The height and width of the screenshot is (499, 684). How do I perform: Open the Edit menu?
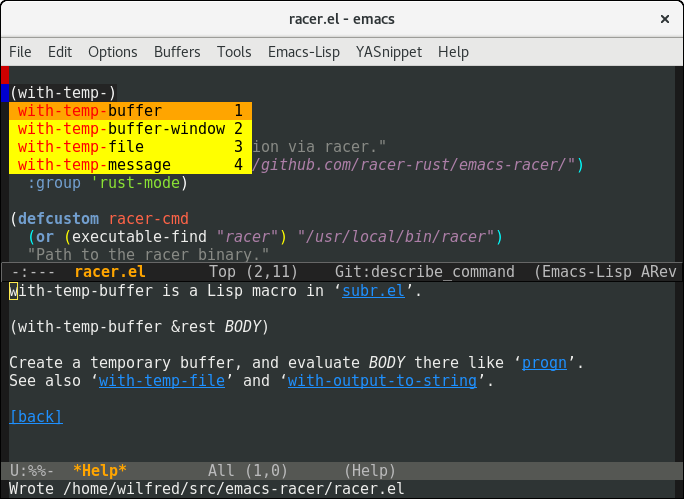(60, 52)
